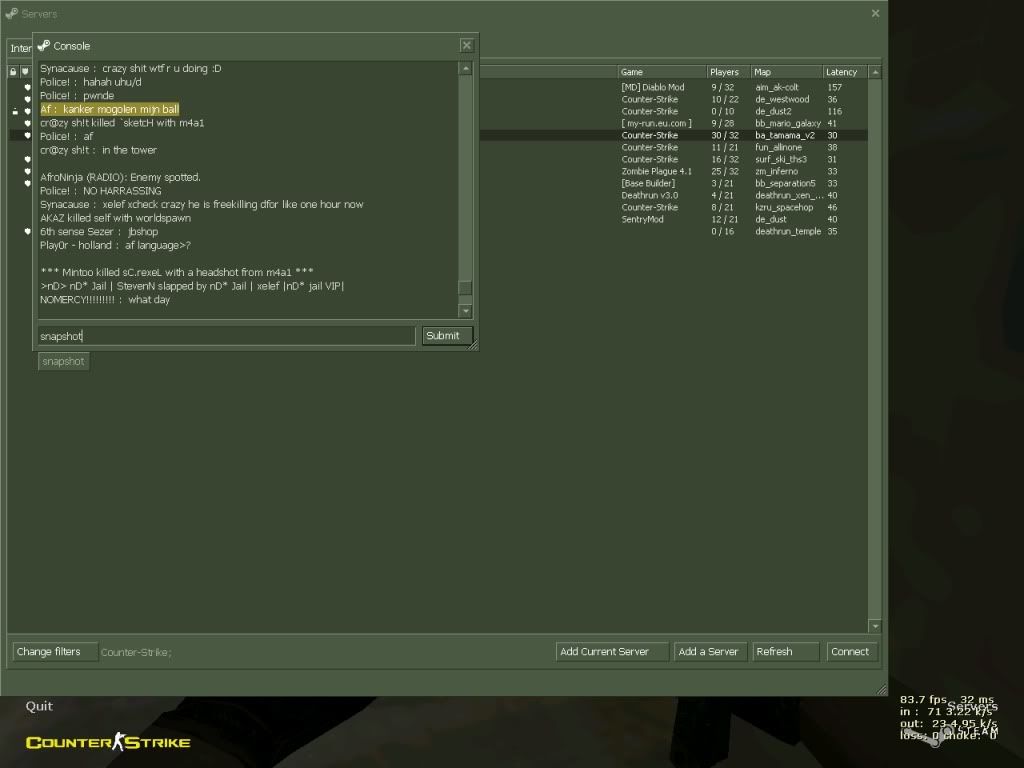Select the snapshot autocomplete suggestion
Screen dimensions: 1024x768
point(63,361)
